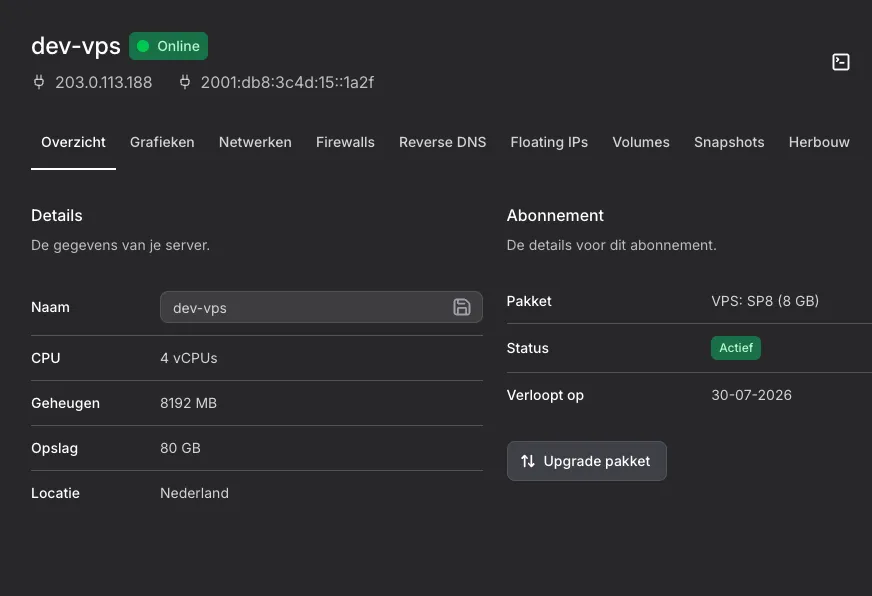Click the VPS: SP8 (8 GB) package value
Image resolution: width=872 pixels, height=596 pixels.
pyautogui.click(x=765, y=301)
